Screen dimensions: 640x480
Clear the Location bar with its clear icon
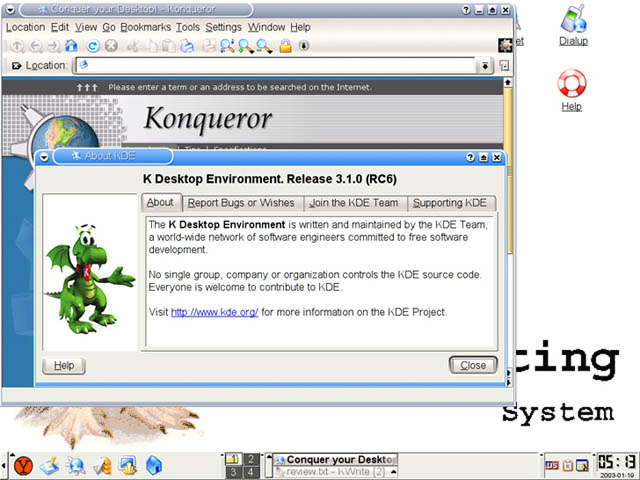pyautogui.click(x=16, y=65)
